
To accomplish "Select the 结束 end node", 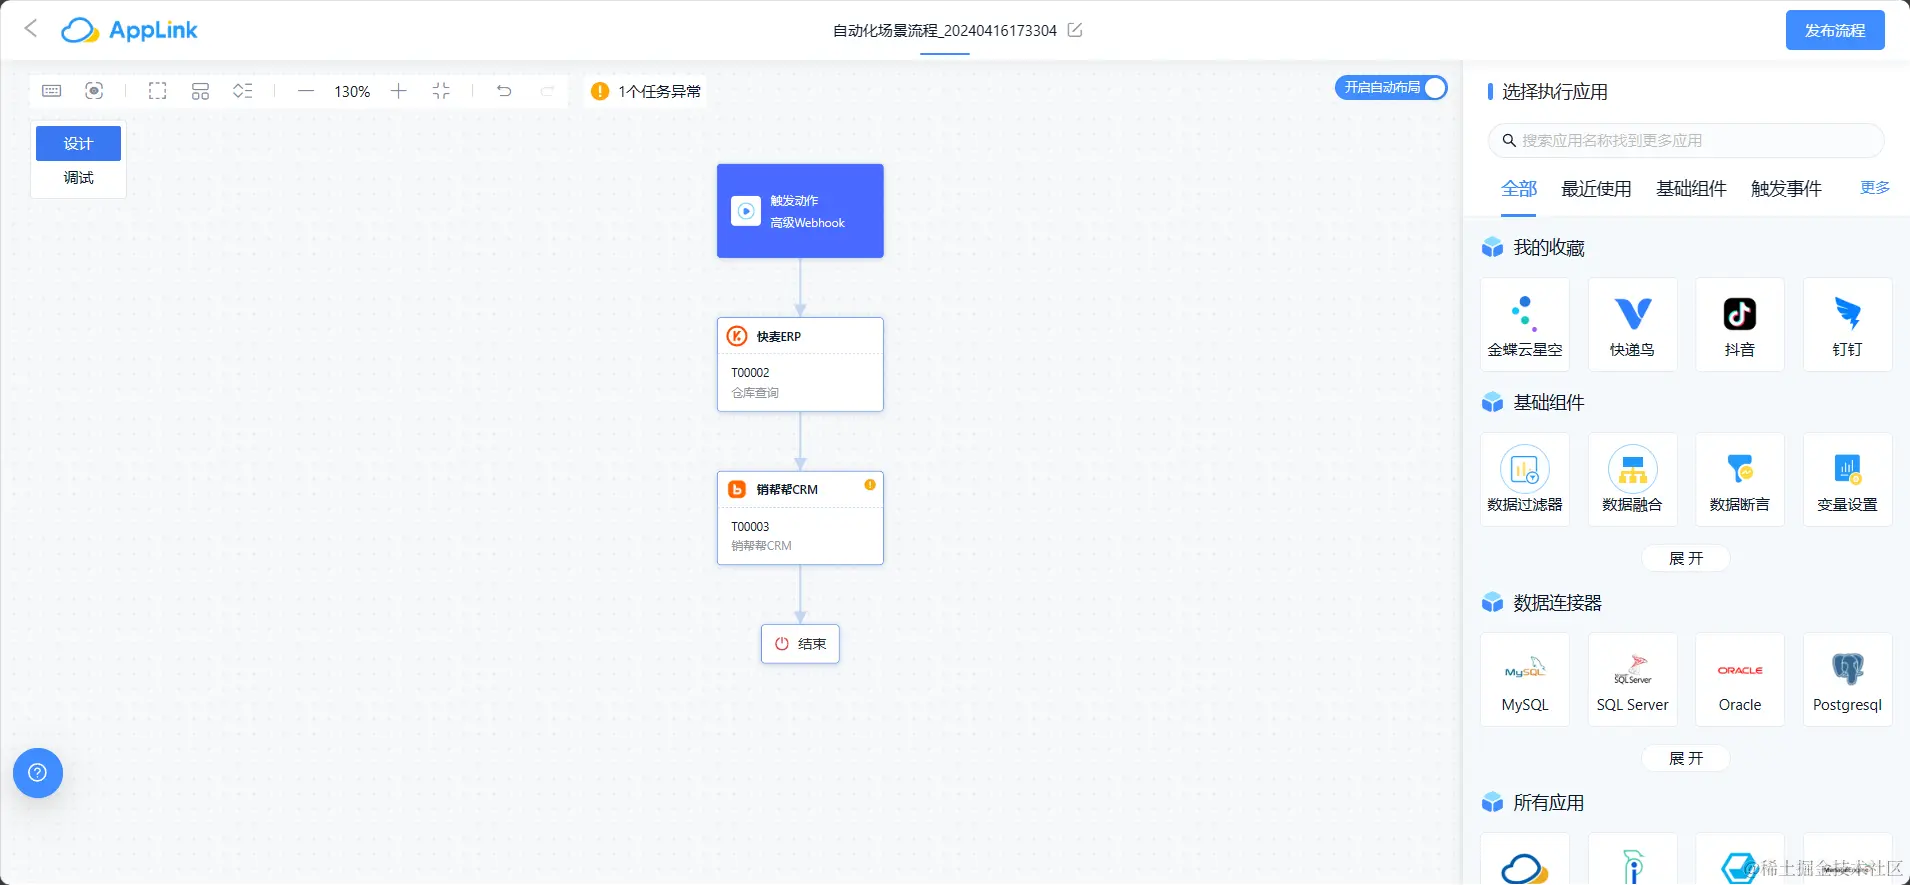I will [x=800, y=644].
